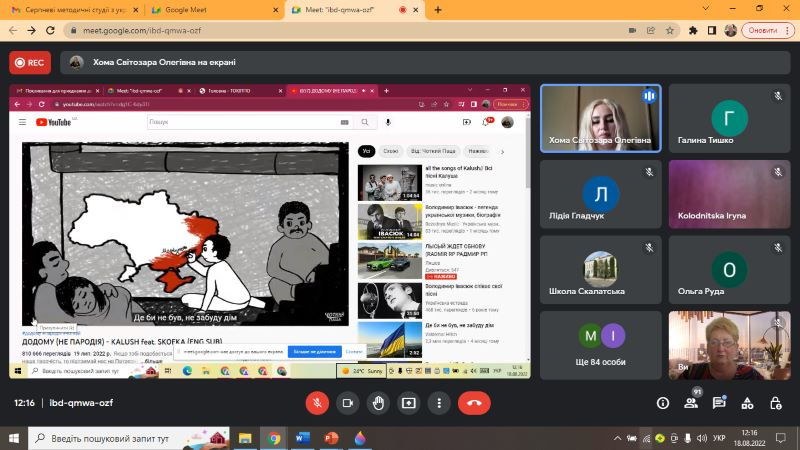The height and width of the screenshot is (450, 800).
Task: Select the 'Схоже' filter chip on YouTube
Action: click(390, 151)
